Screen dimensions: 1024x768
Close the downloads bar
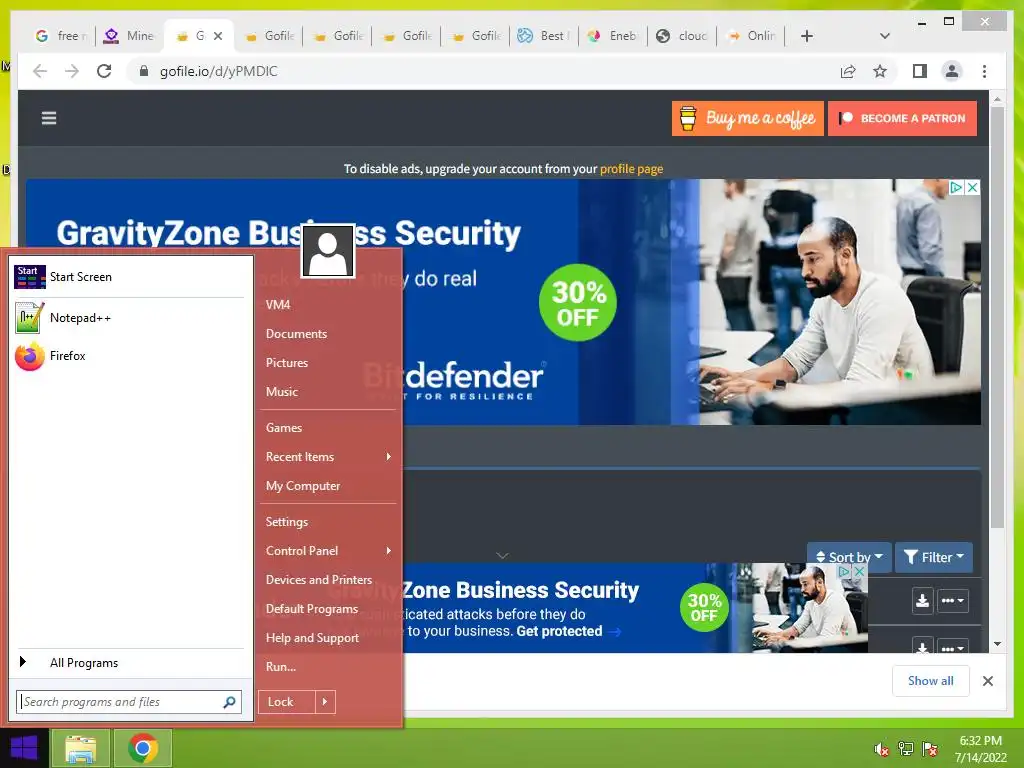point(988,681)
